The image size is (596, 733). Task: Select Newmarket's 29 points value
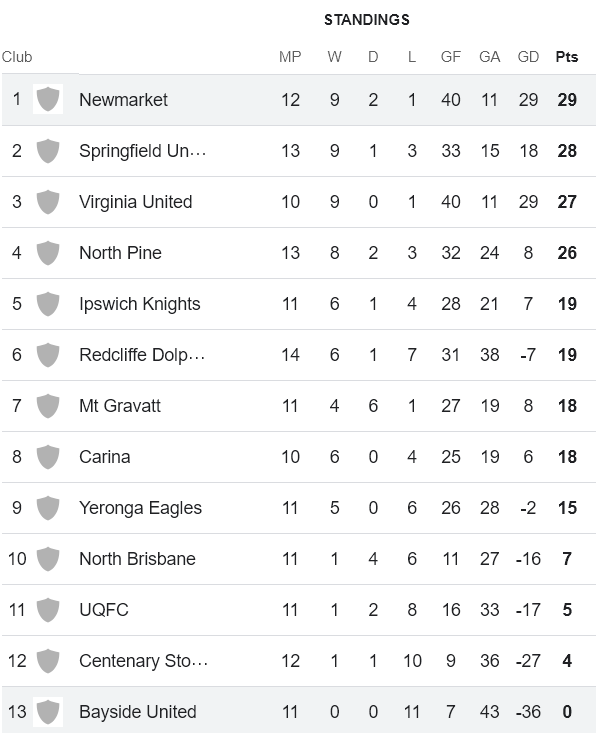click(567, 100)
